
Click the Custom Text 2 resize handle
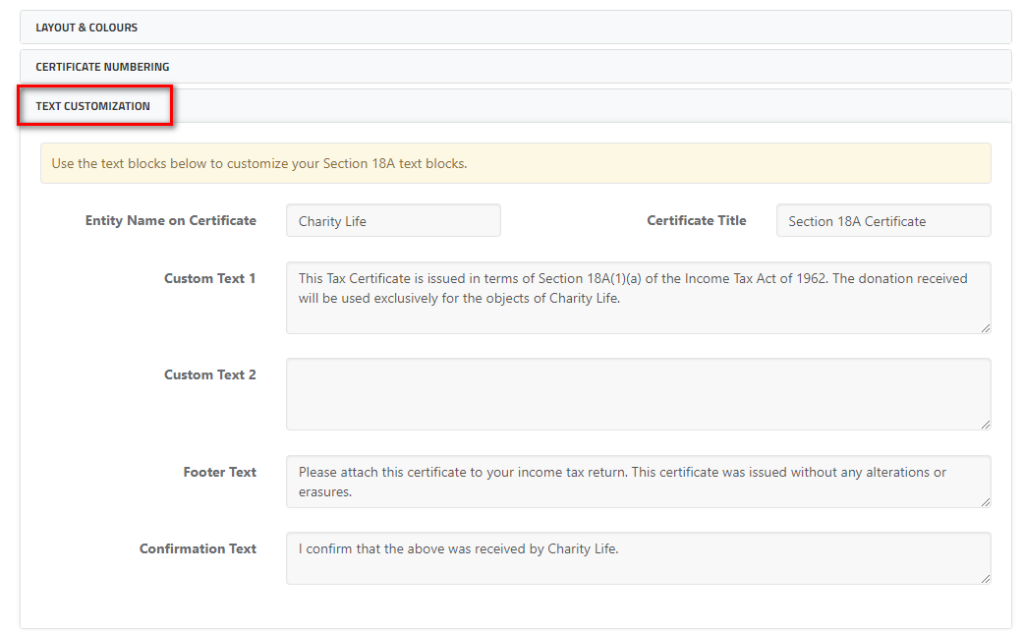pyautogui.click(x=985, y=424)
